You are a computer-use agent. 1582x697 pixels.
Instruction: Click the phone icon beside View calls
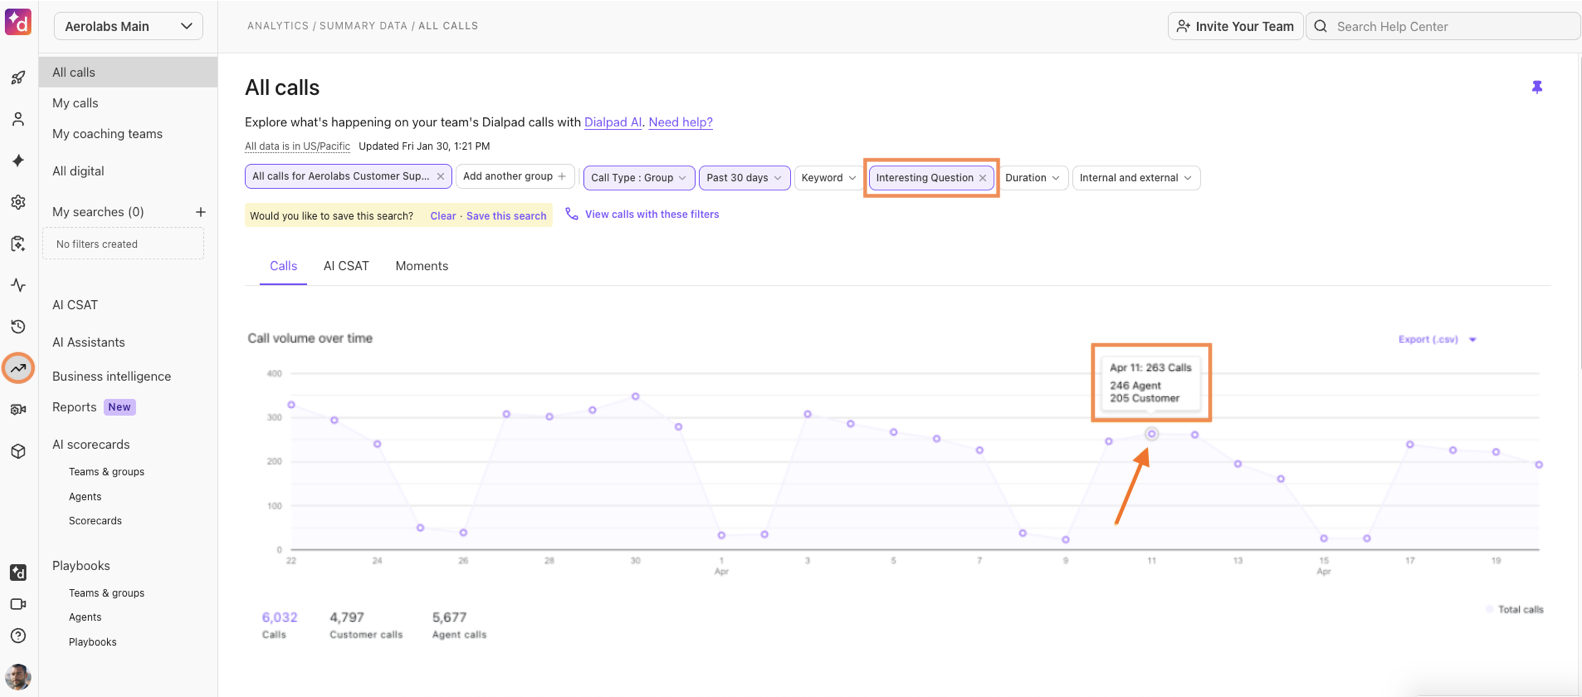tap(572, 214)
